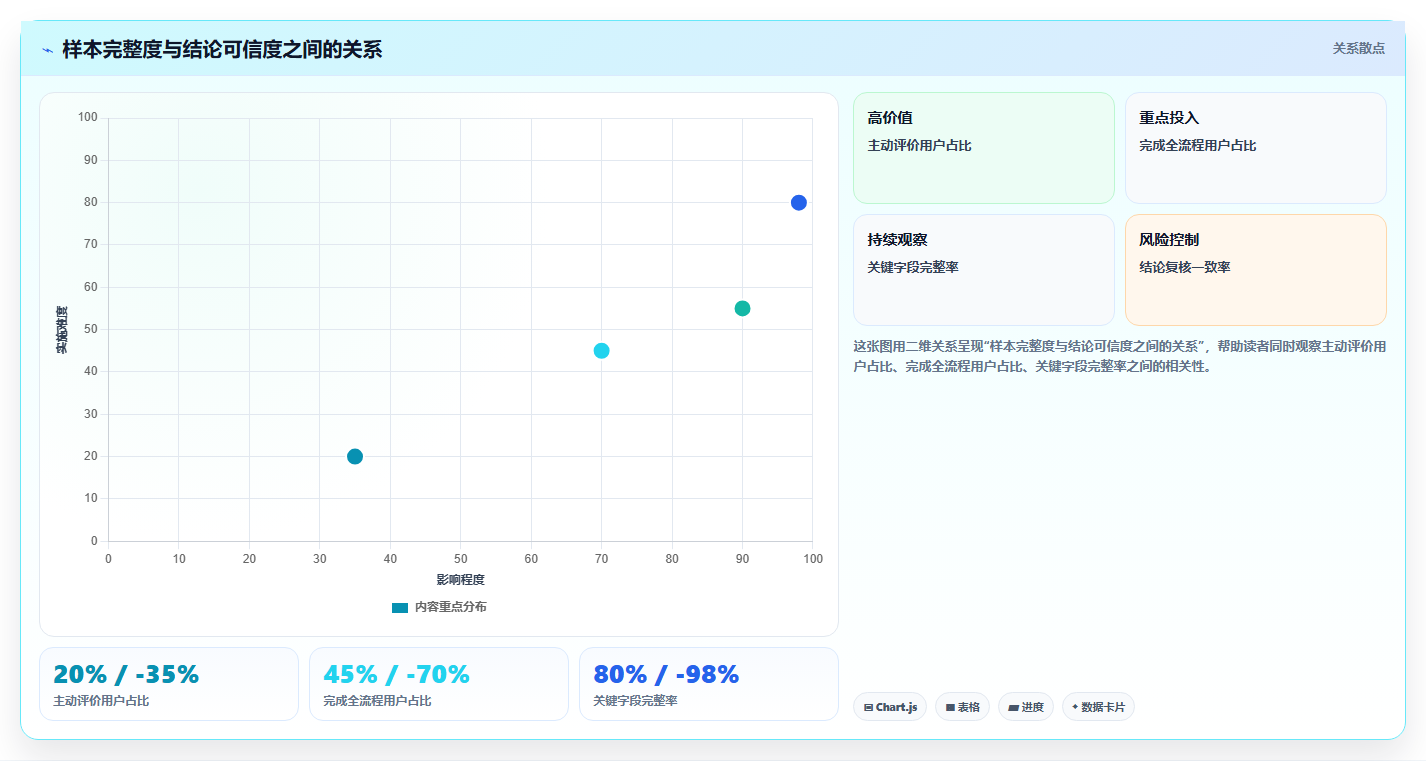Click the y-axis tick label 100
The width and height of the screenshot is (1426, 761).
coord(87,118)
